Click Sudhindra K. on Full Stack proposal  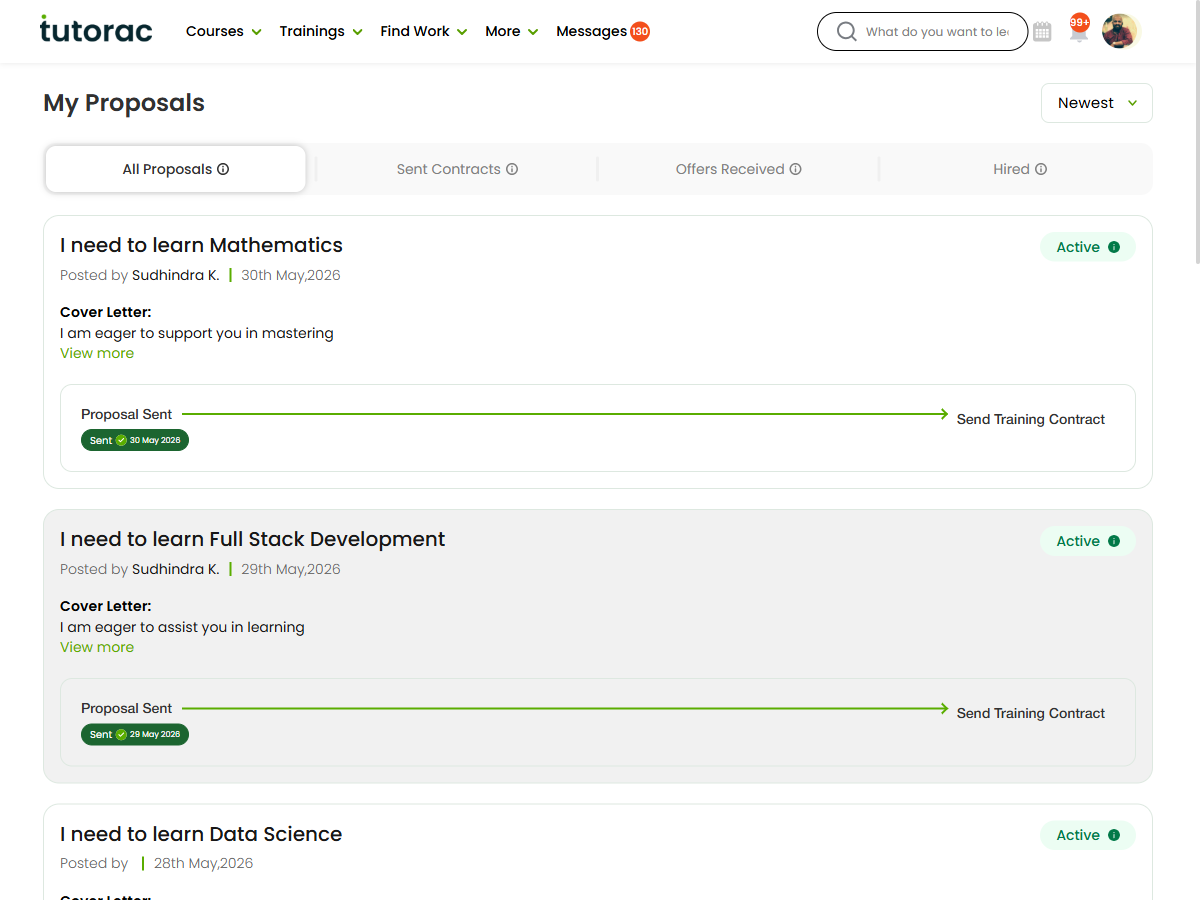coord(176,569)
